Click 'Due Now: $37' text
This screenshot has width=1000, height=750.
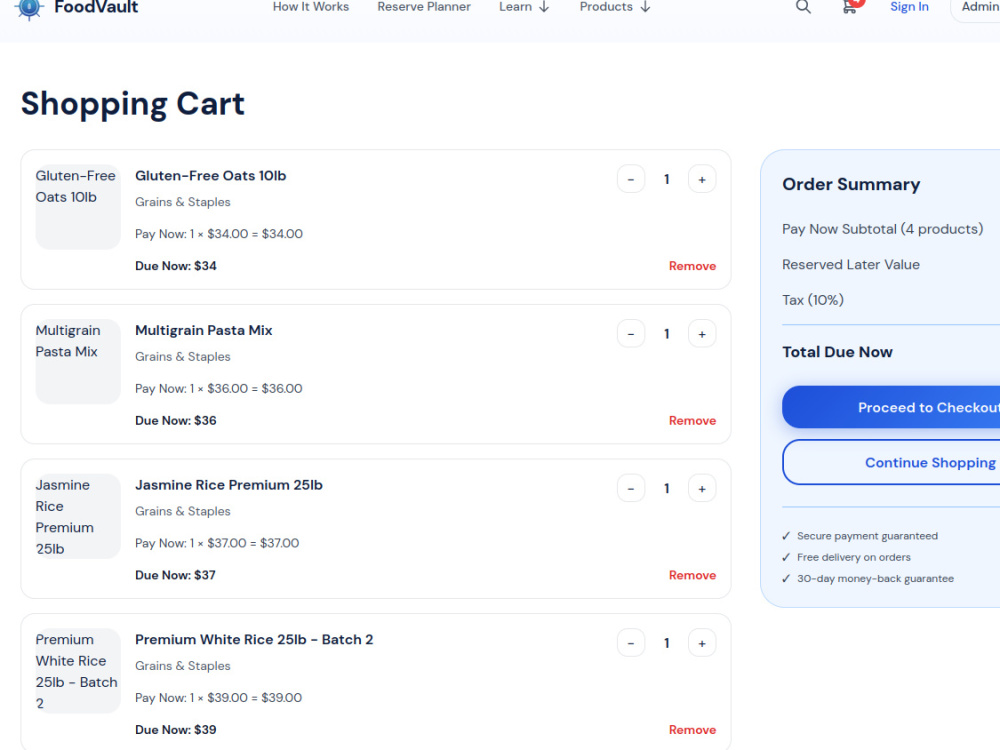tap(175, 575)
